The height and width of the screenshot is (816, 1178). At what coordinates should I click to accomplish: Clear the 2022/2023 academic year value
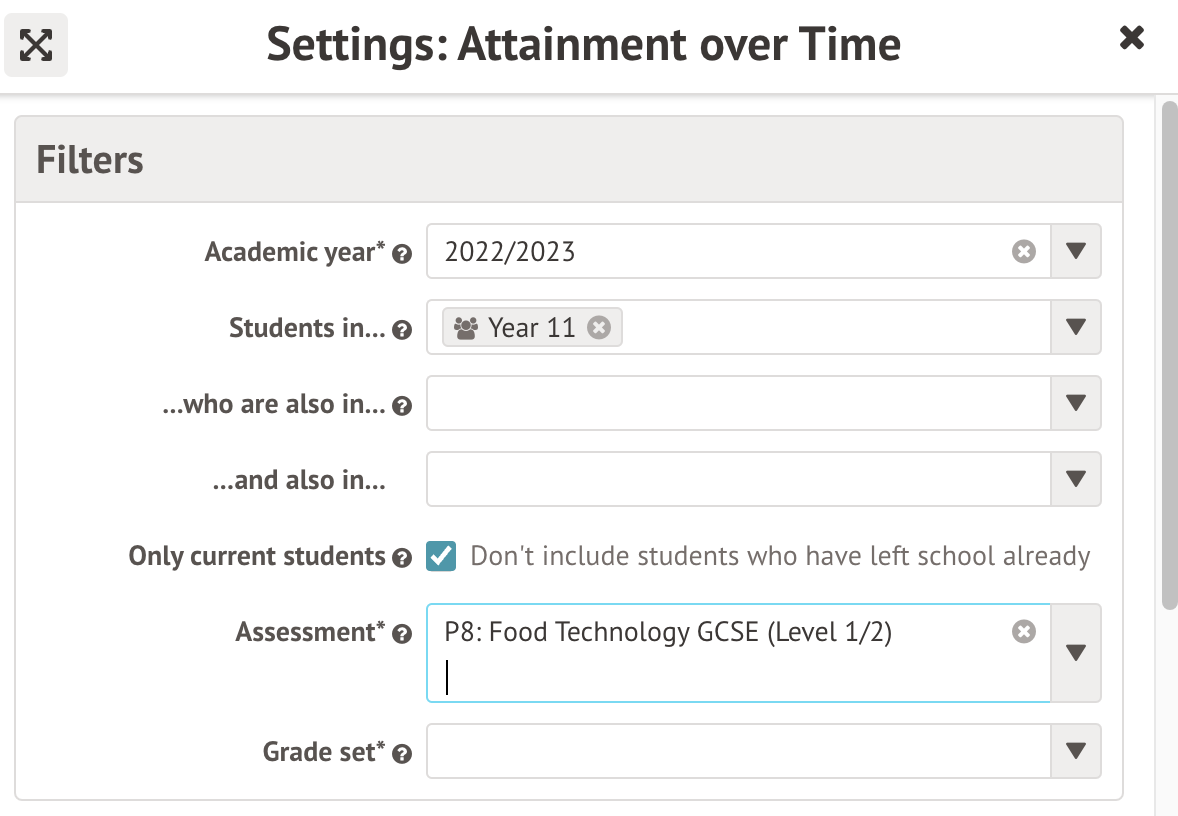tap(1023, 251)
